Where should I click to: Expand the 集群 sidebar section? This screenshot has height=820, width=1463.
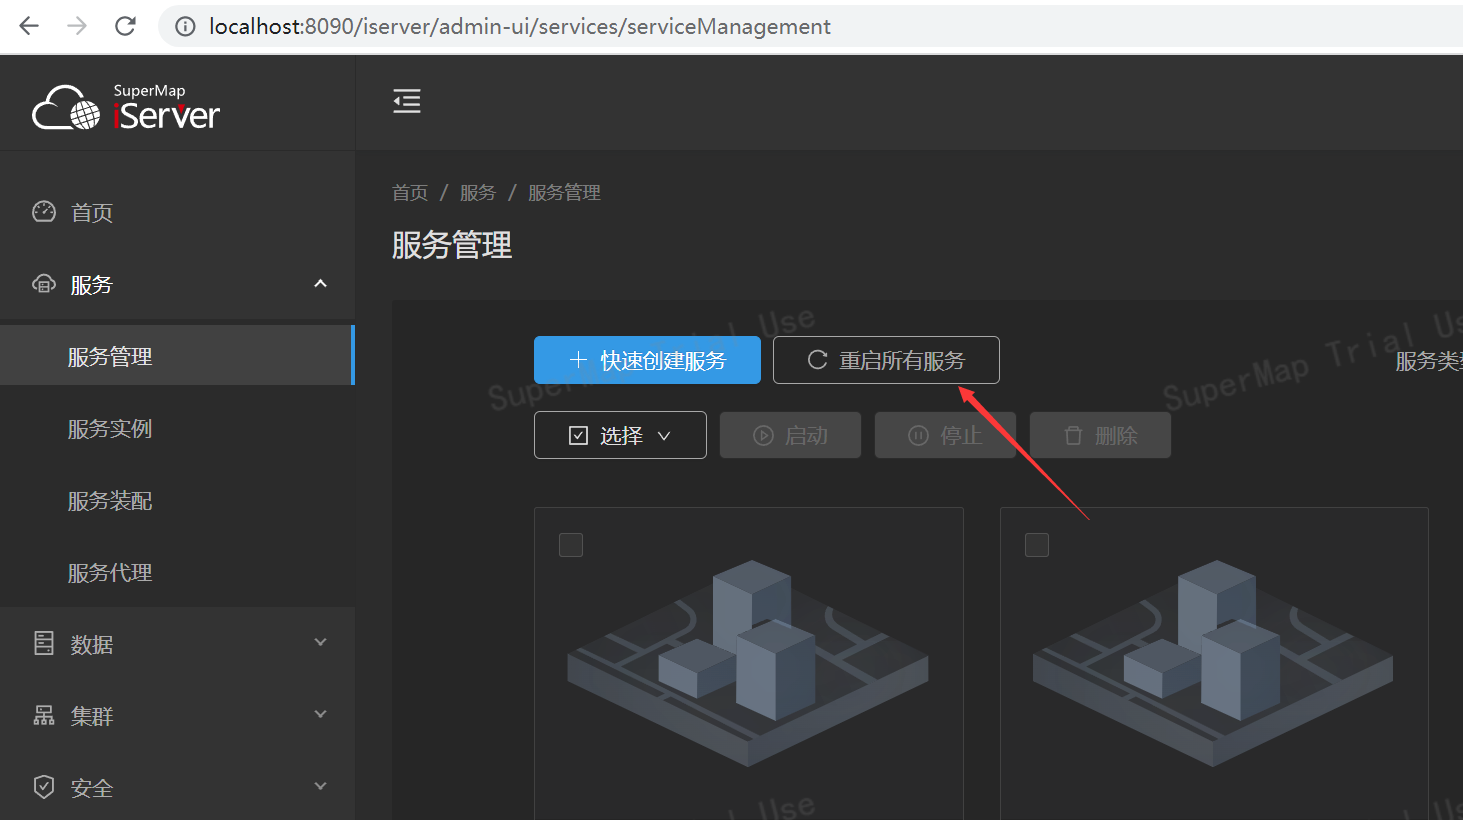320,715
